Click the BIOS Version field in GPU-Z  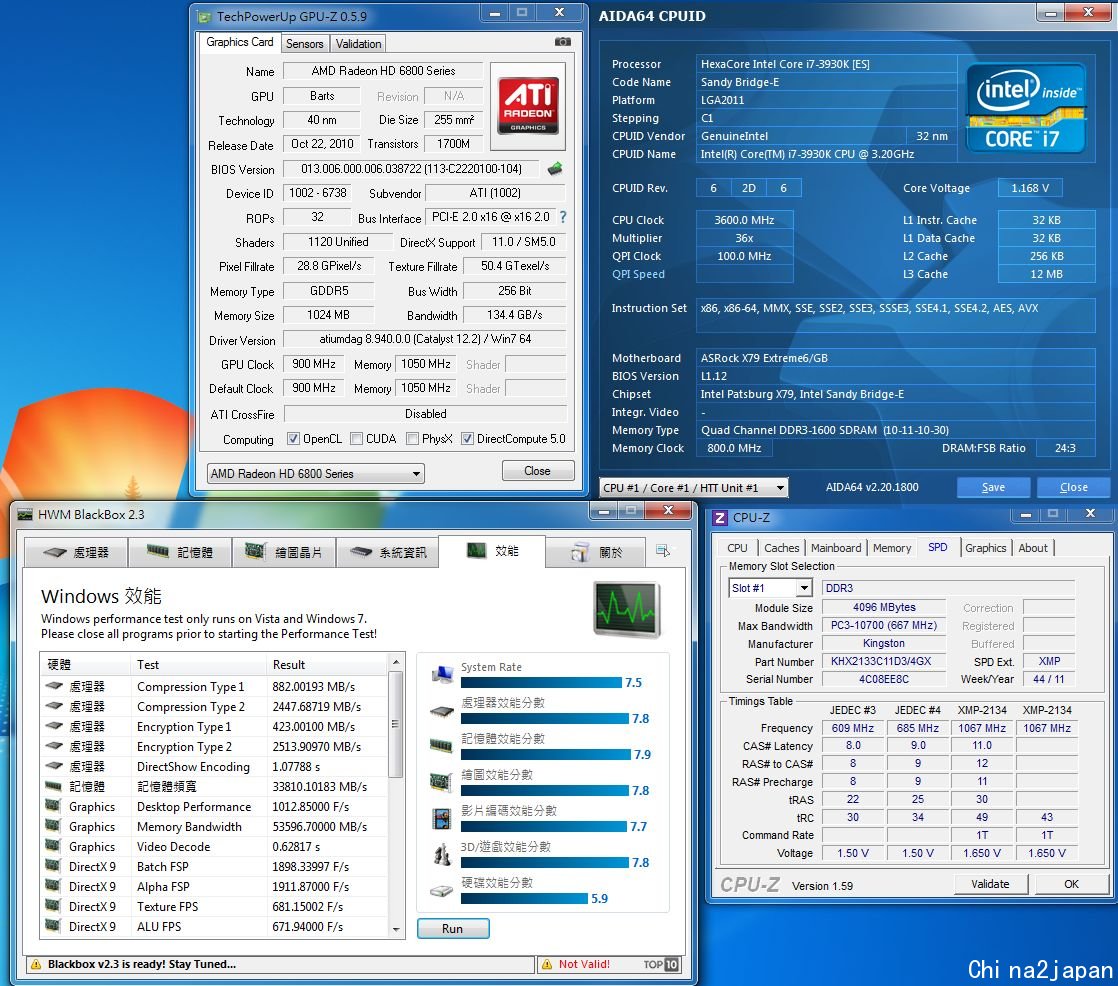(x=411, y=169)
